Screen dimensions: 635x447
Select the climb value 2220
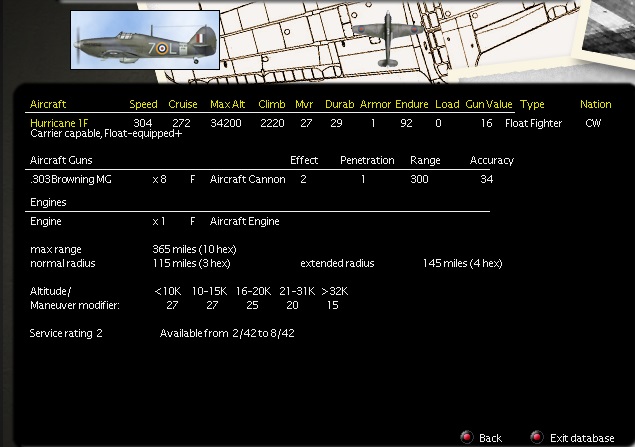272,123
